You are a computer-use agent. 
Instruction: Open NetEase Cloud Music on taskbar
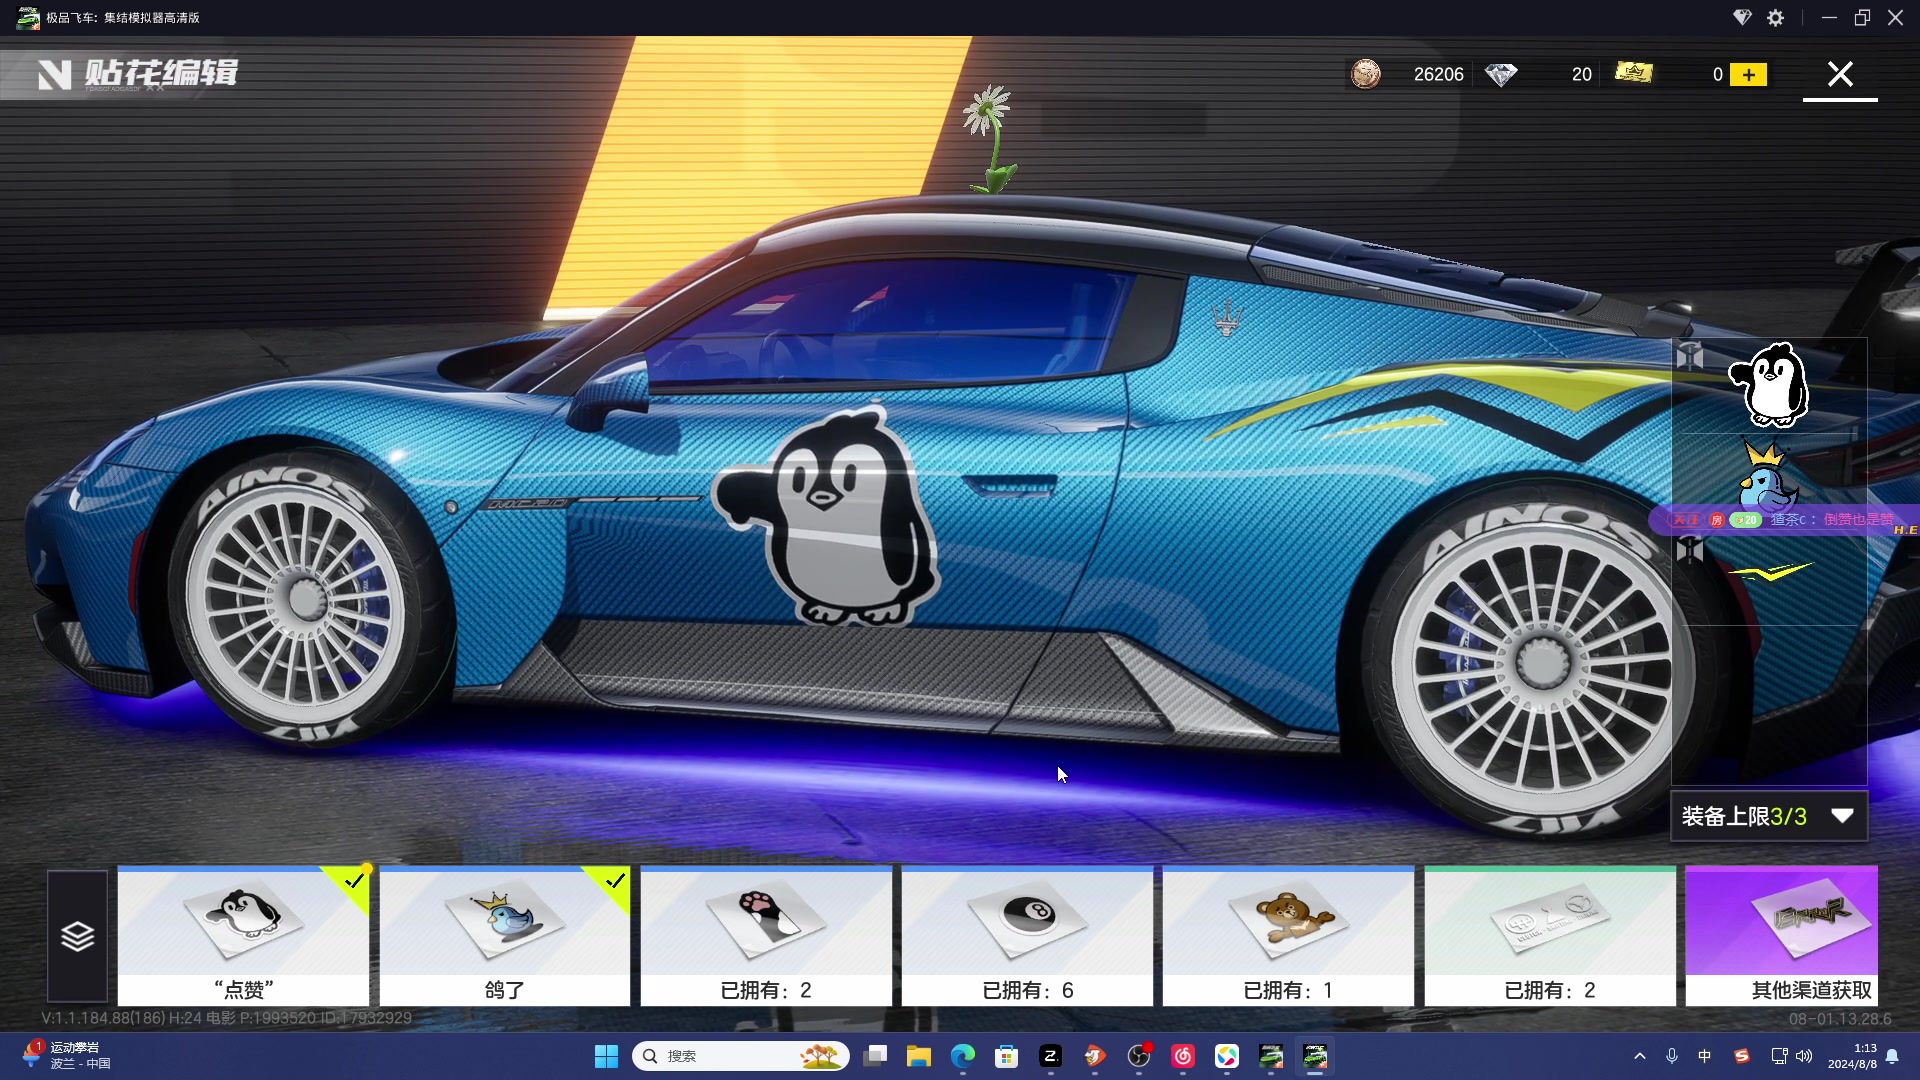click(x=1183, y=1056)
